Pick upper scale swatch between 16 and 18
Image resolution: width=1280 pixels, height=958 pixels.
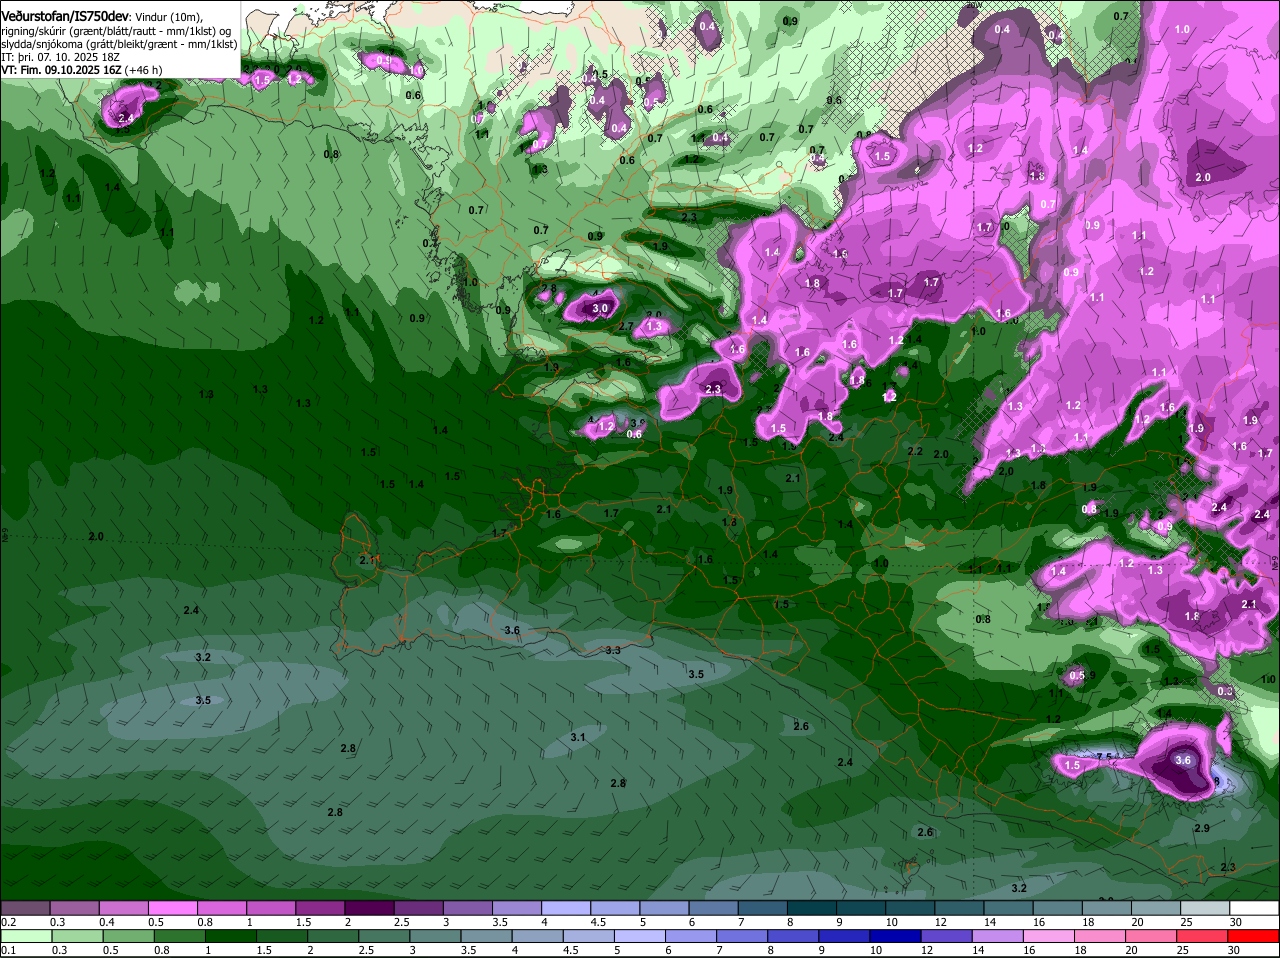1057,908
